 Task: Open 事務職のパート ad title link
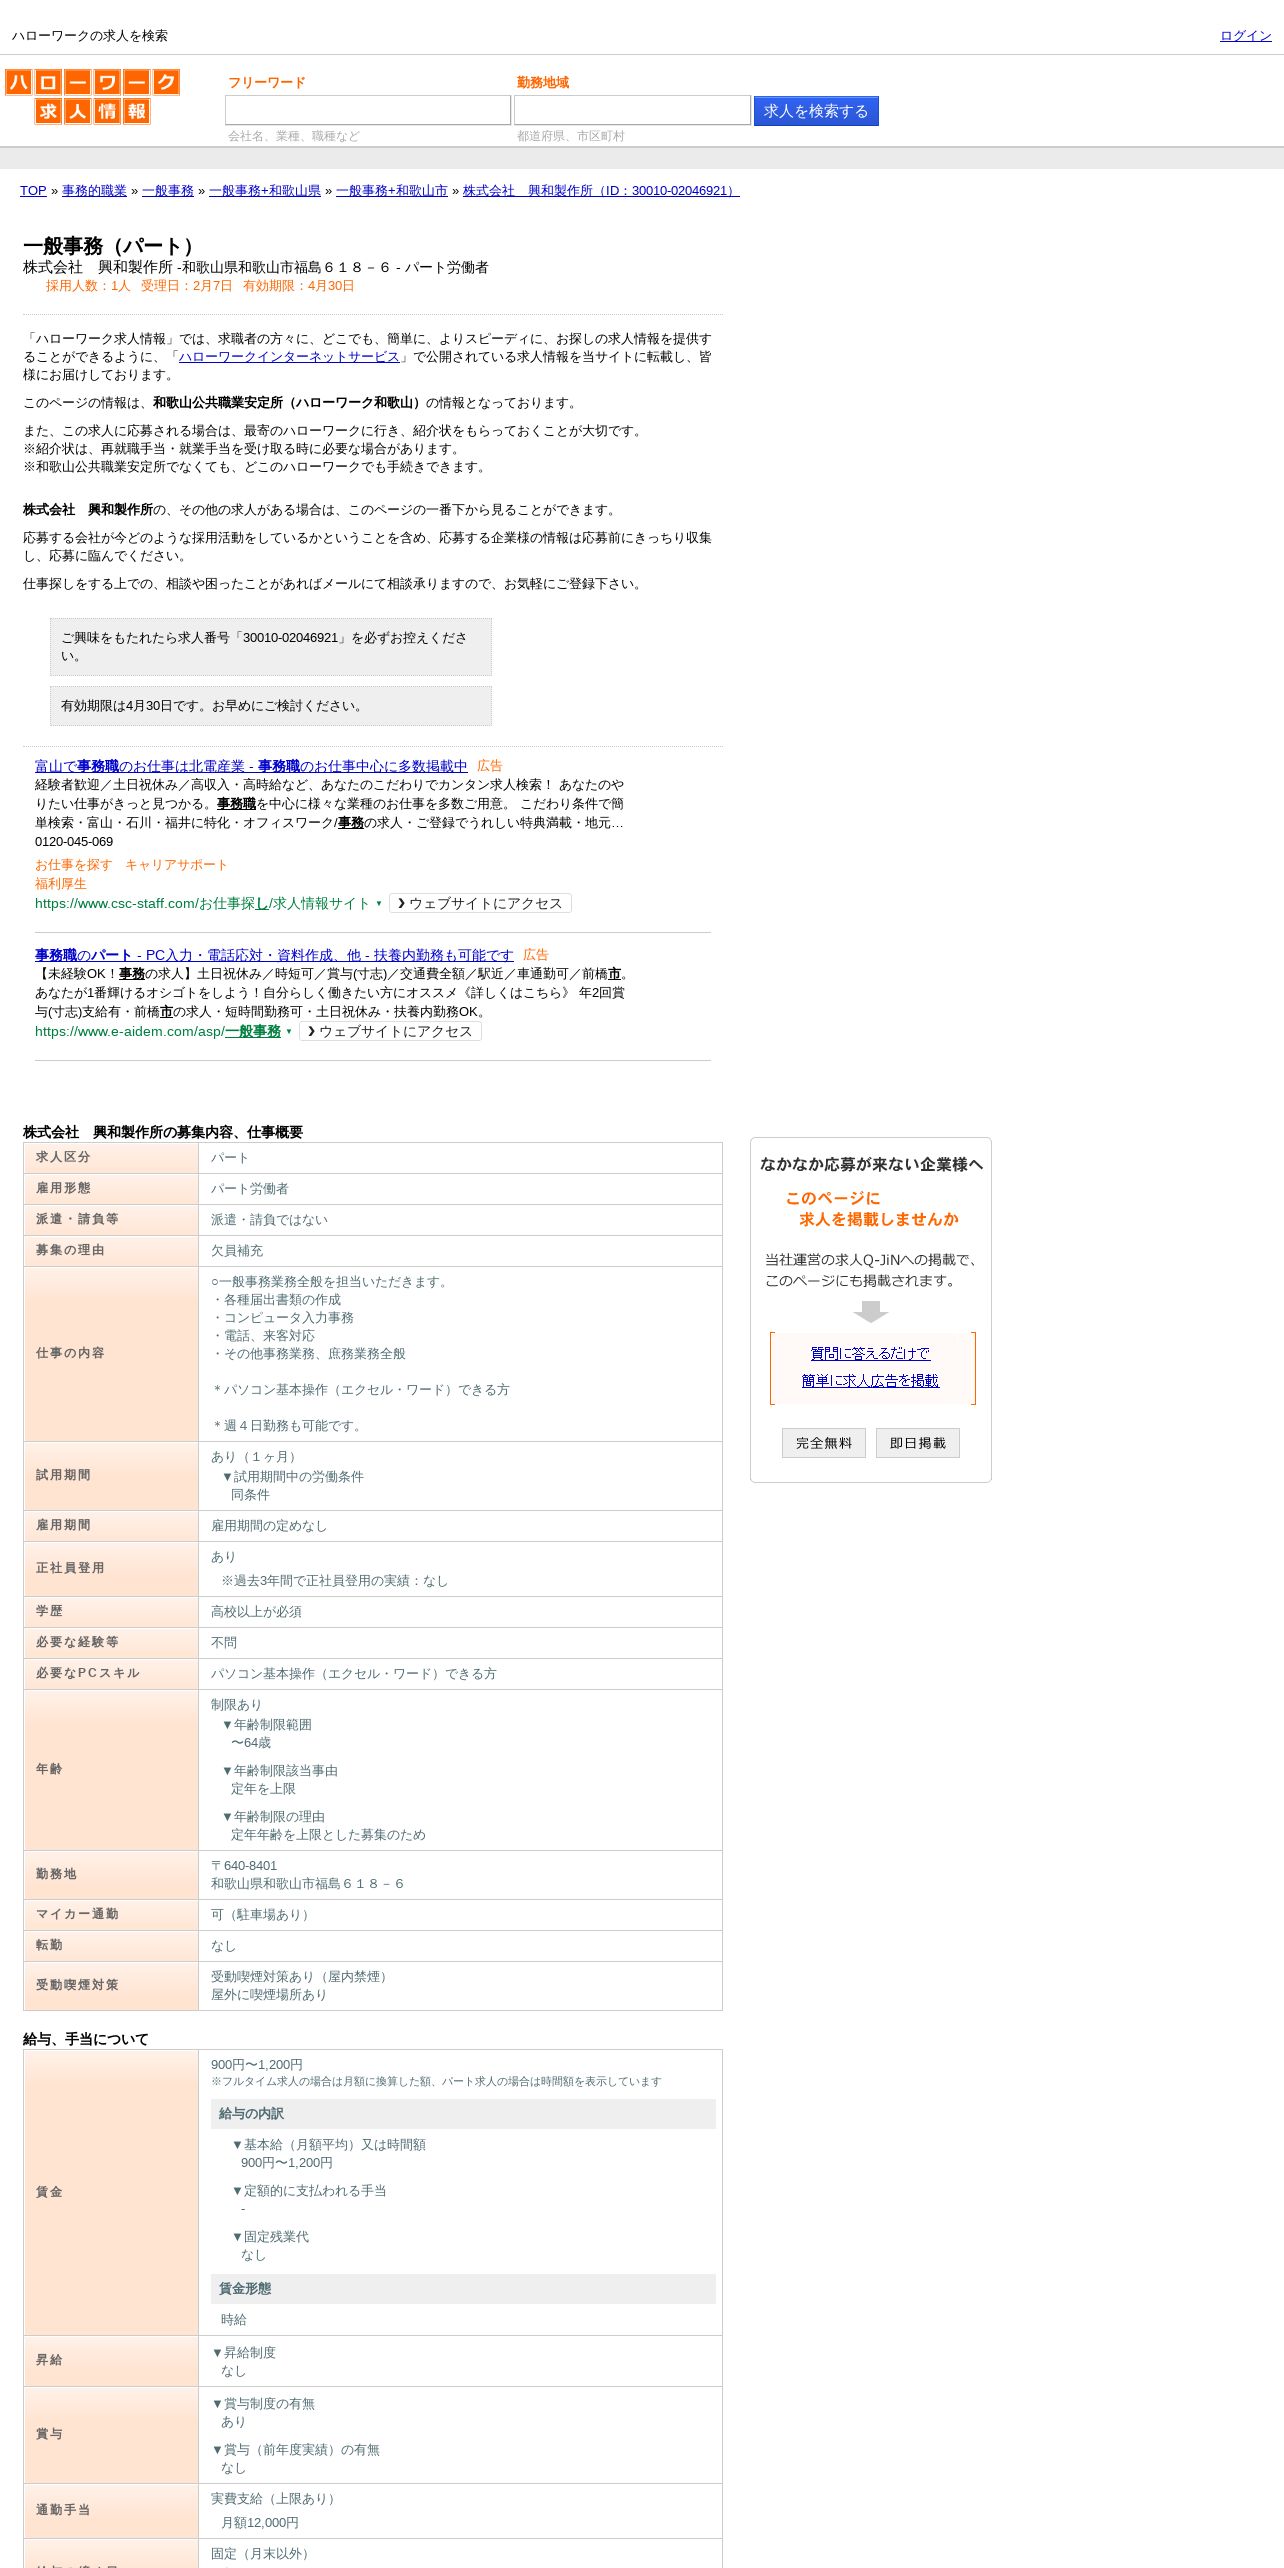274,955
